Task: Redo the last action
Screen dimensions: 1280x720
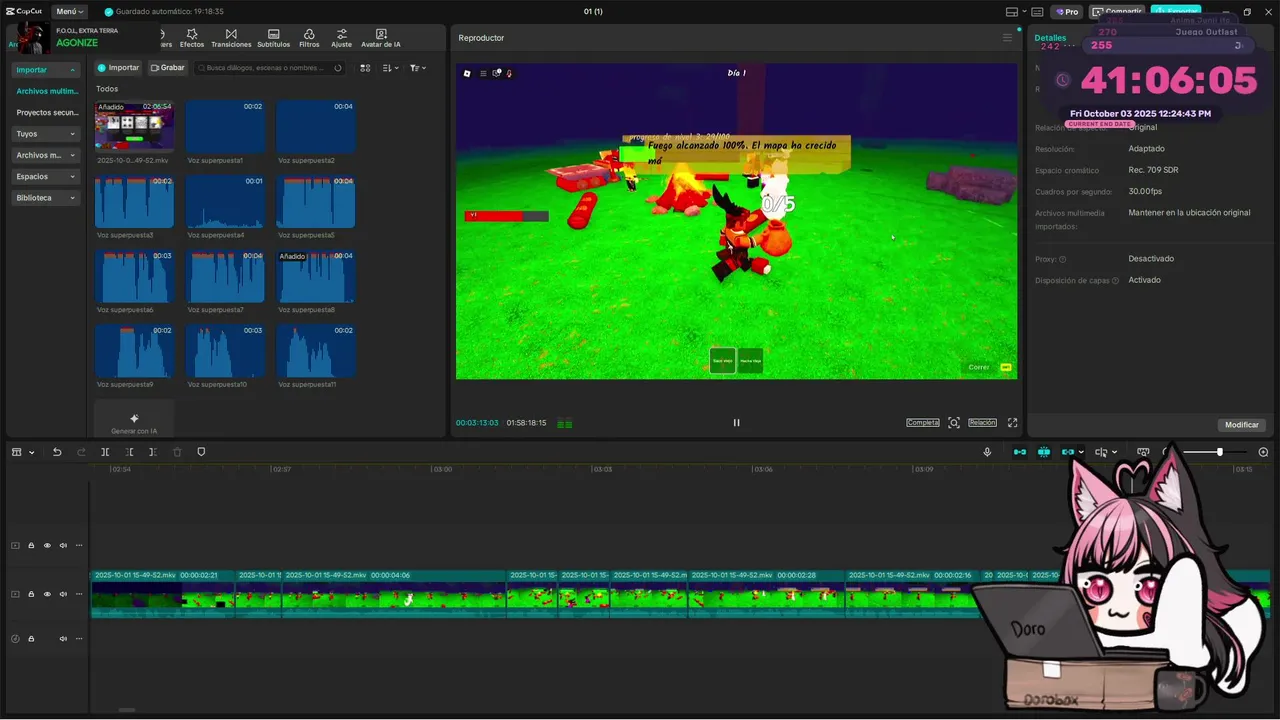Action: pos(82,452)
